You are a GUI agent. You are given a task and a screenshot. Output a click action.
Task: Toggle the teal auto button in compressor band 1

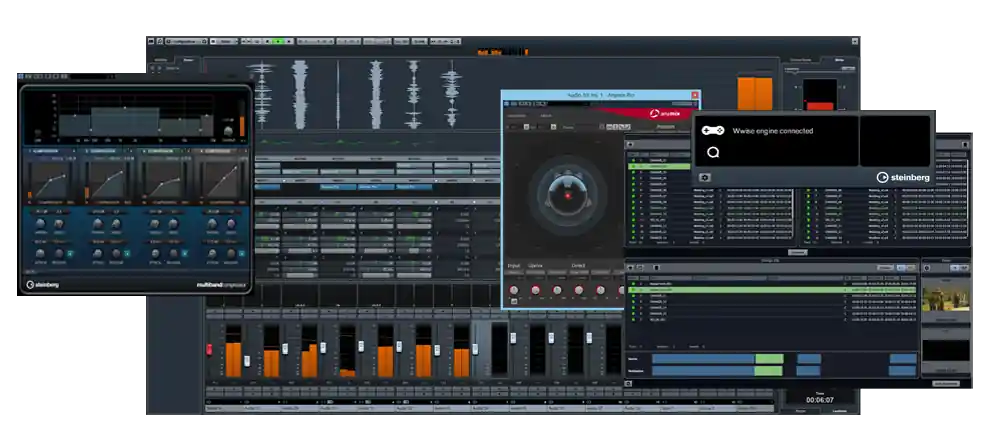[70, 254]
